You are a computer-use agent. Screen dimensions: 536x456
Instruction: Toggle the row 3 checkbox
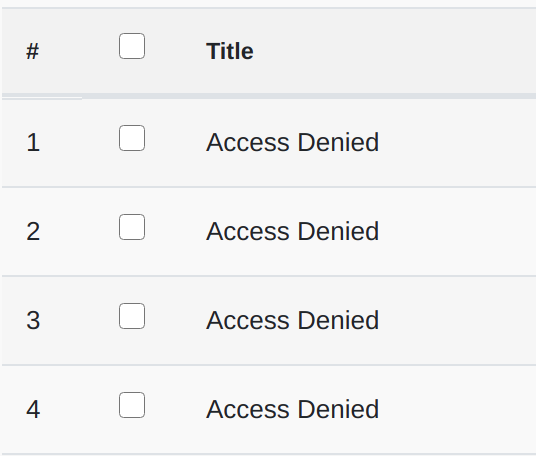(132, 316)
